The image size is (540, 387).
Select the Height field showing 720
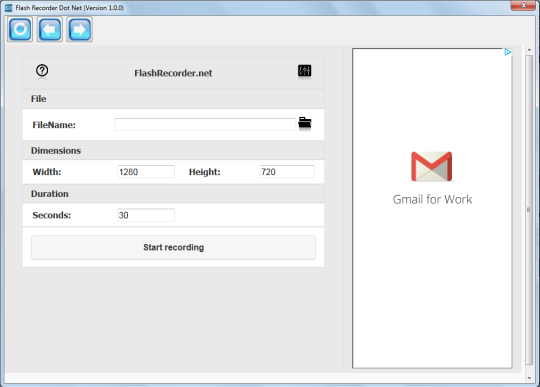pos(287,172)
